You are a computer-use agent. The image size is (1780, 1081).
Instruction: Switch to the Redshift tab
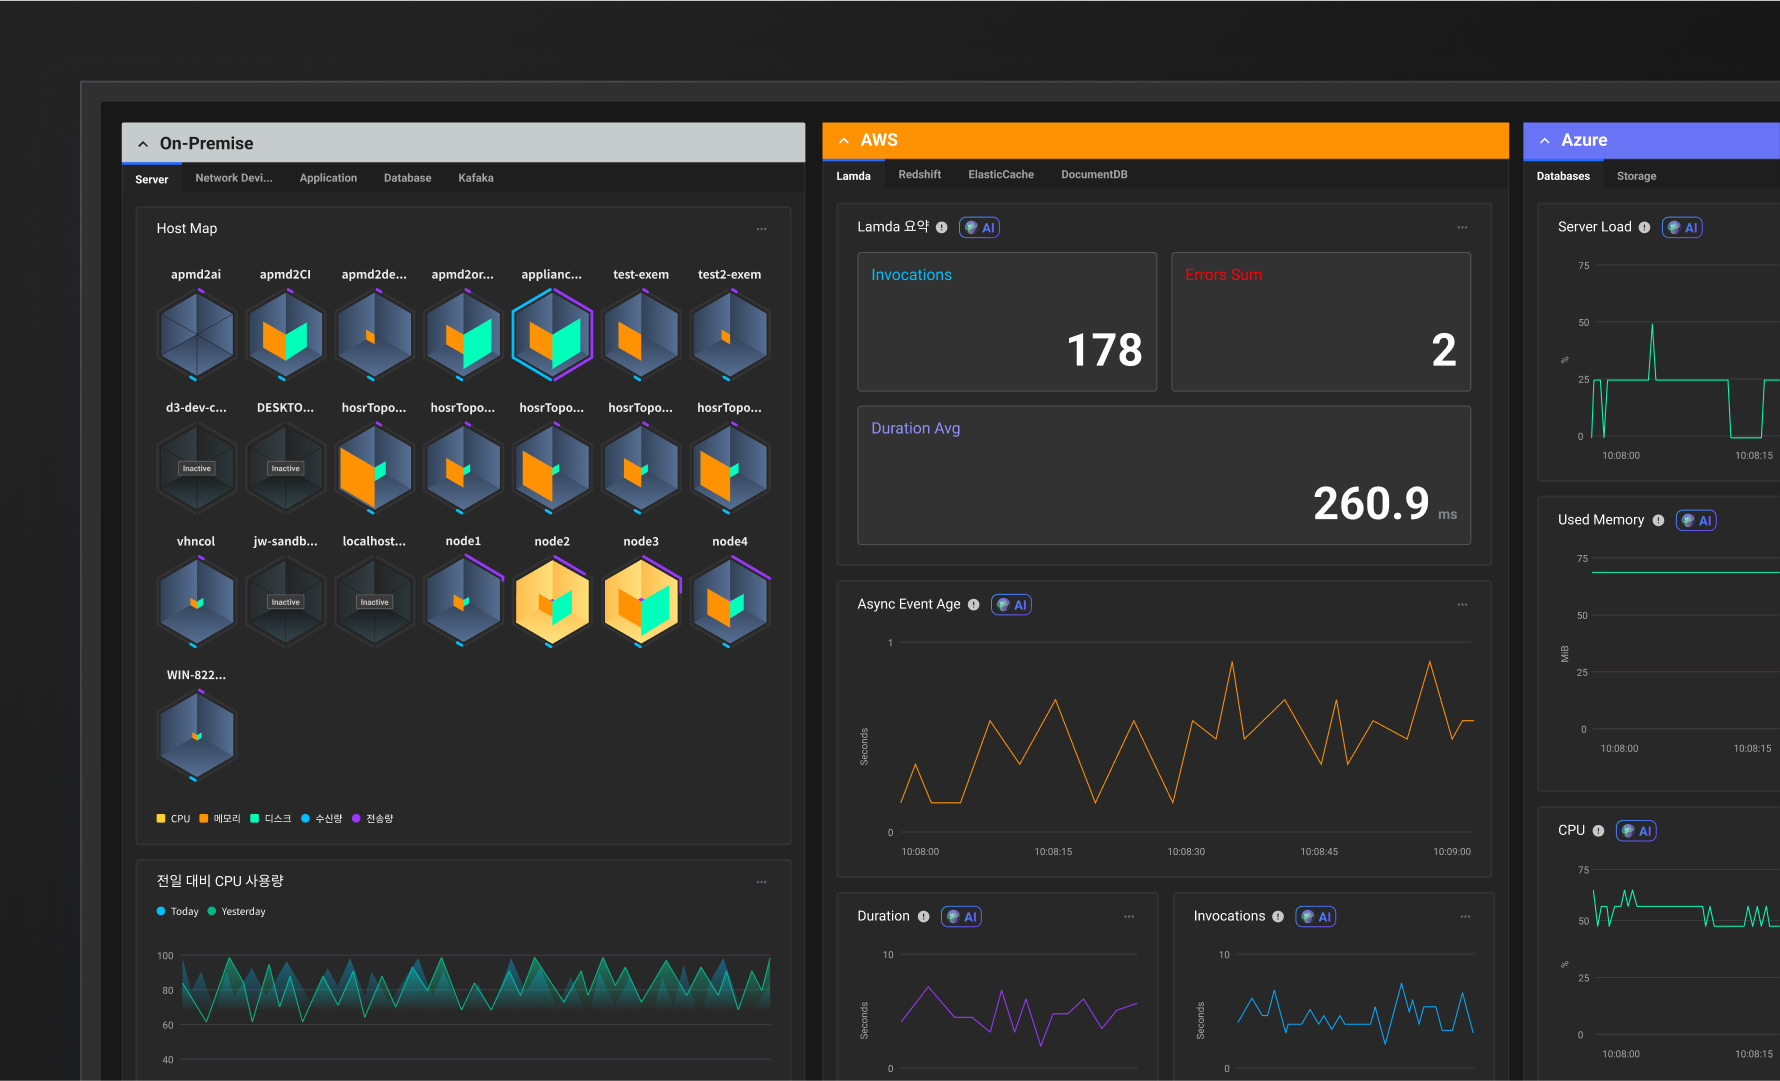coord(919,175)
